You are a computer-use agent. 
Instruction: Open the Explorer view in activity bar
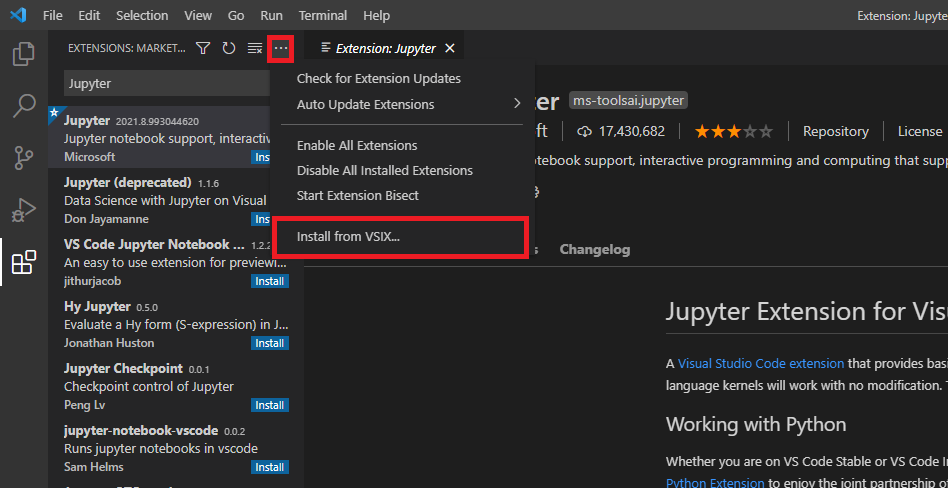click(x=24, y=54)
